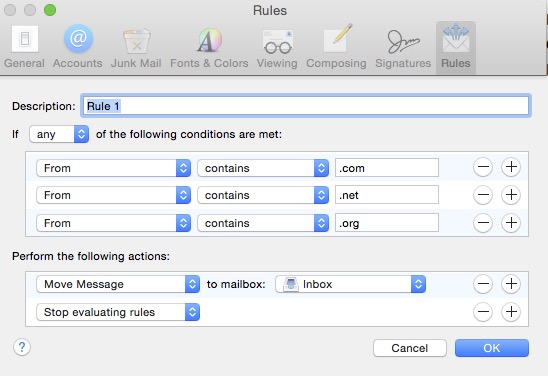Add an action after Move Message

point(511,284)
